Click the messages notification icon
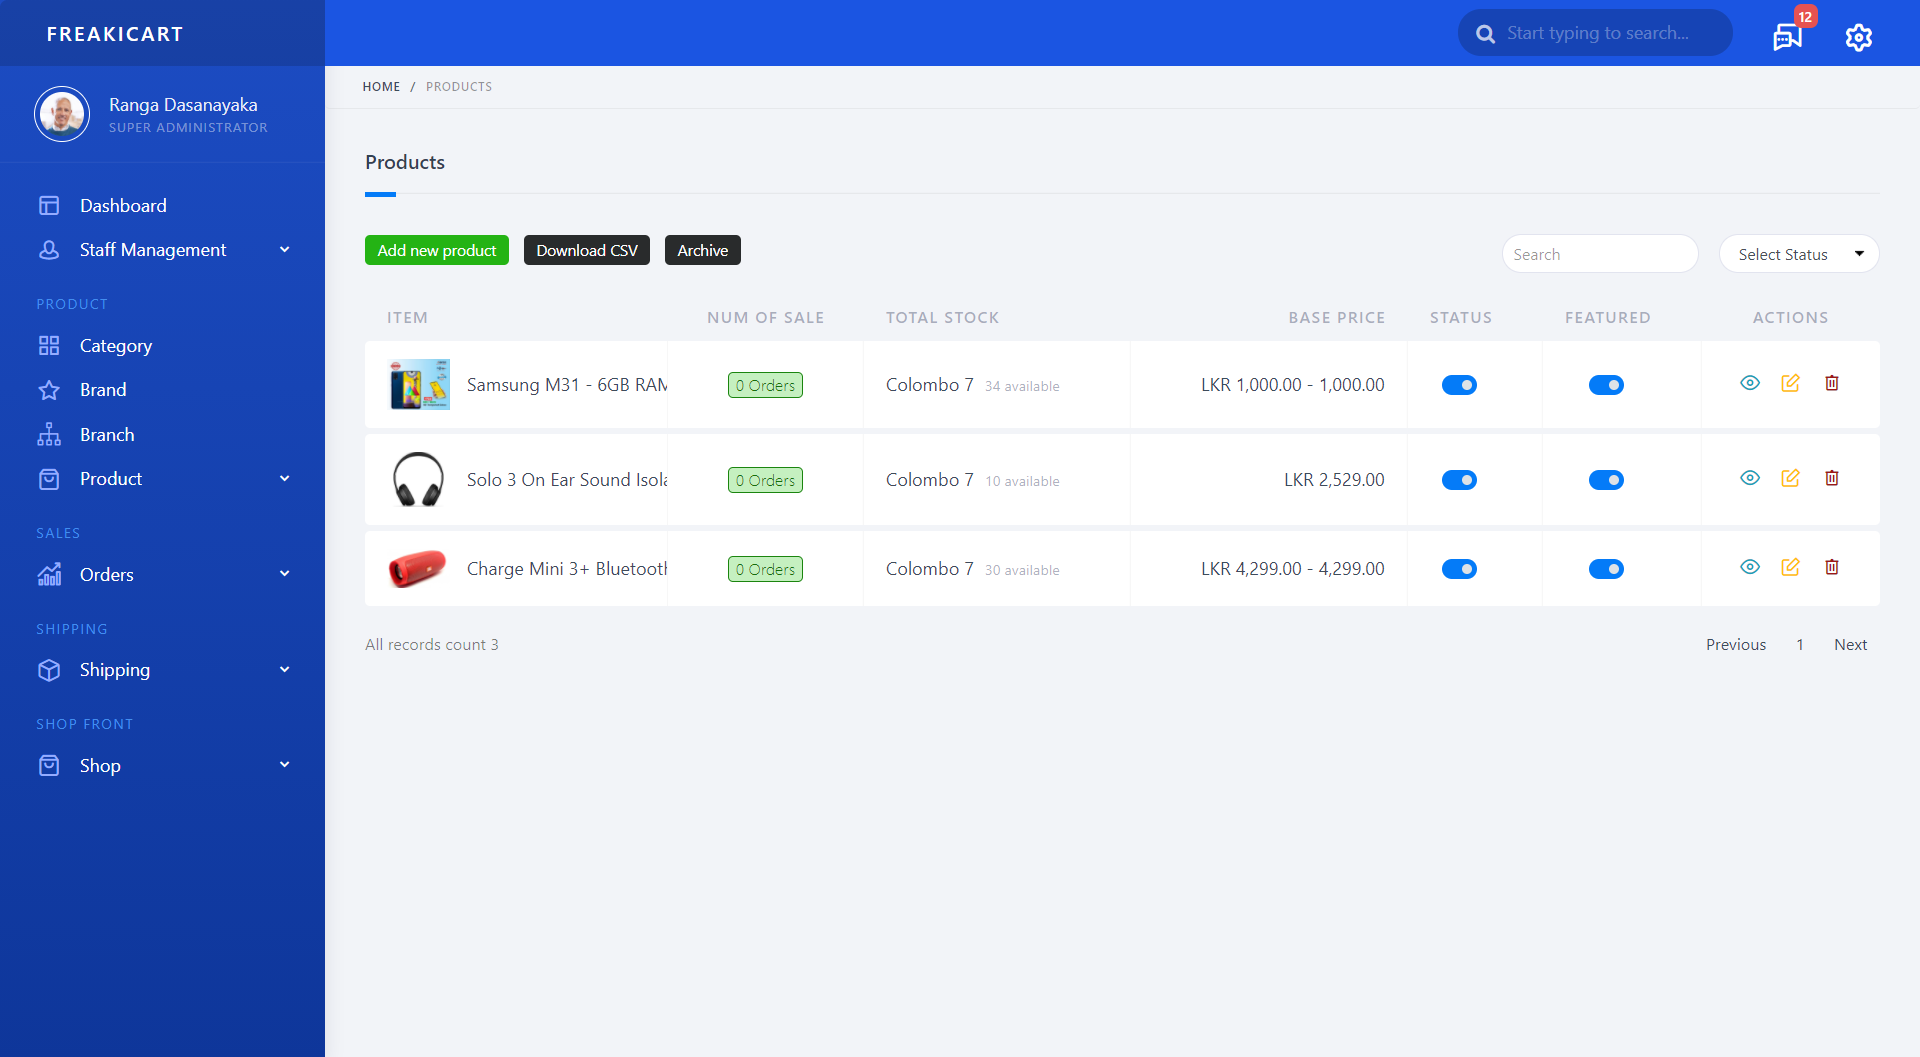The height and width of the screenshot is (1057, 1920). click(1786, 36)
